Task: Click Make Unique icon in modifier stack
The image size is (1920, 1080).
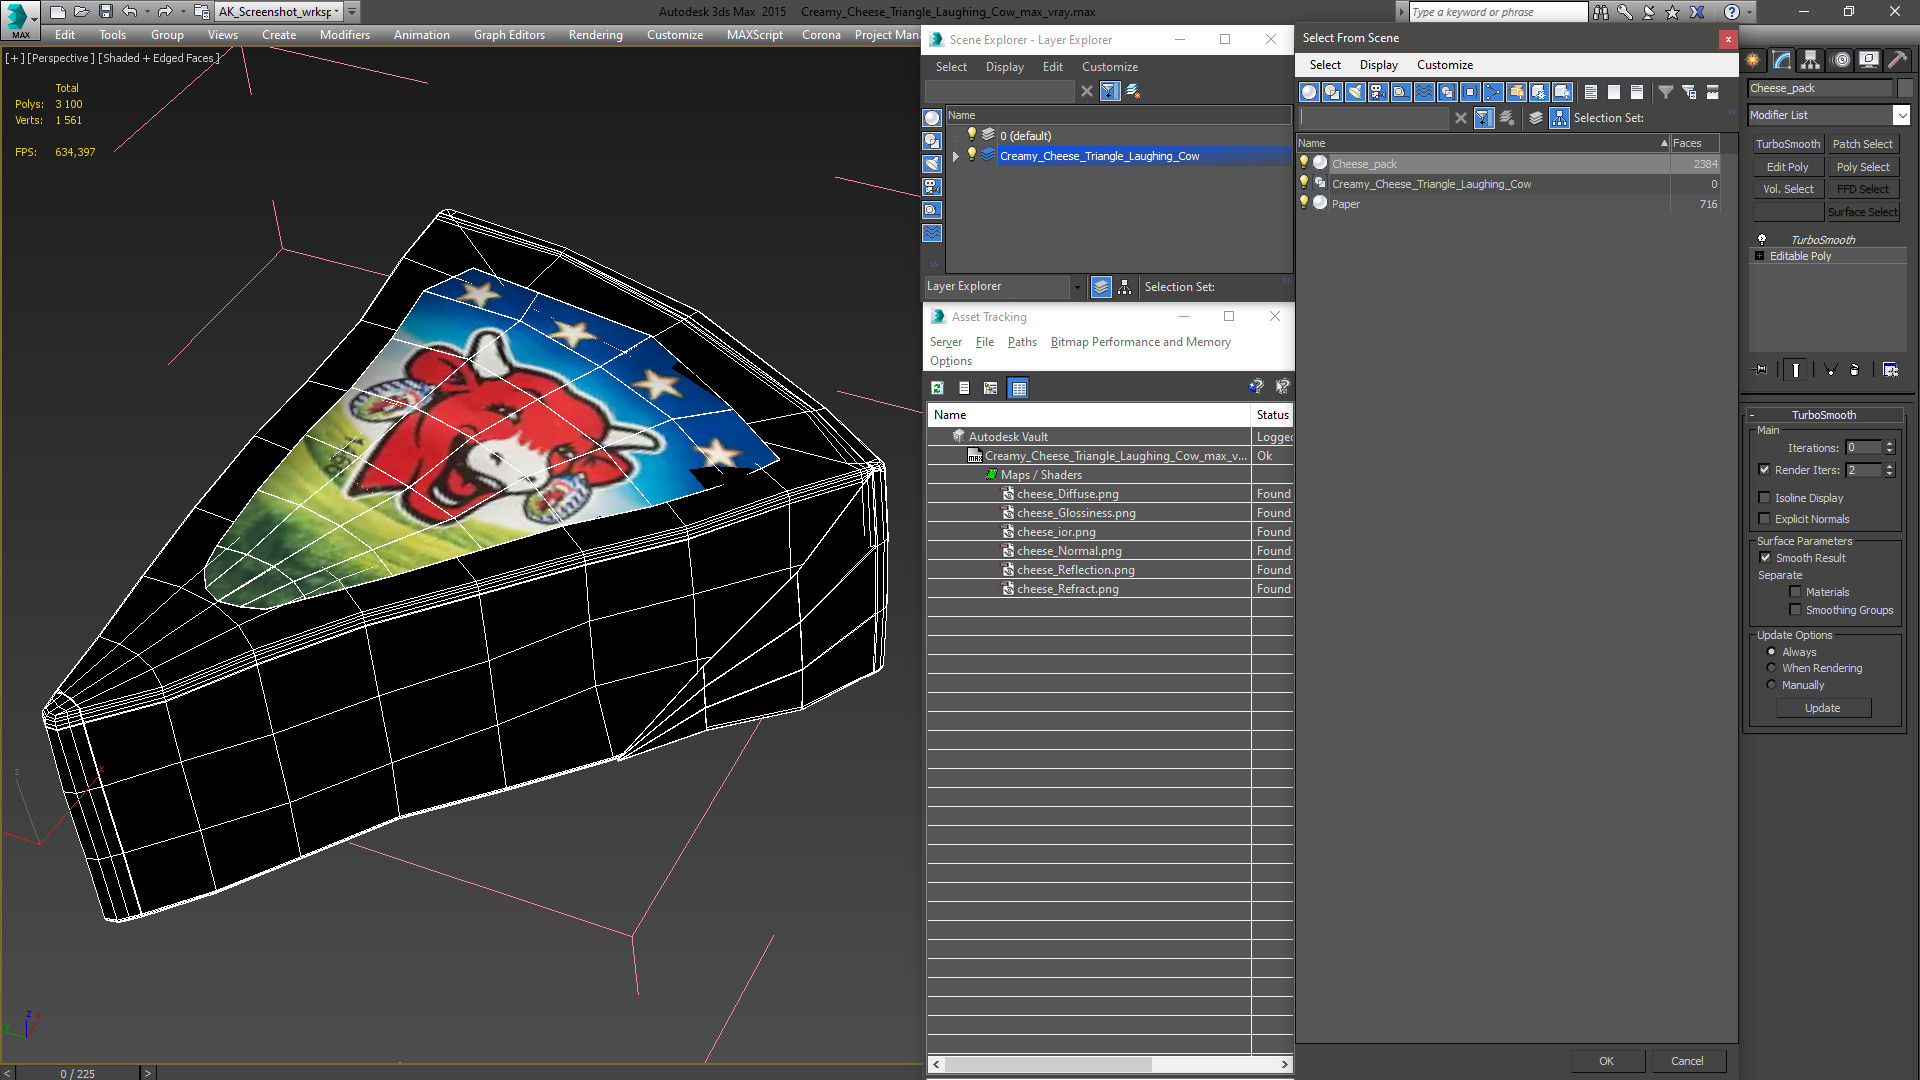Action: (x=1831, y=370)
